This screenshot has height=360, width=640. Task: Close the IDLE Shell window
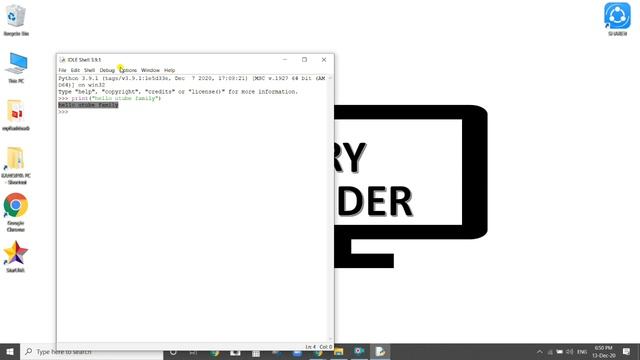pos(324,60)
